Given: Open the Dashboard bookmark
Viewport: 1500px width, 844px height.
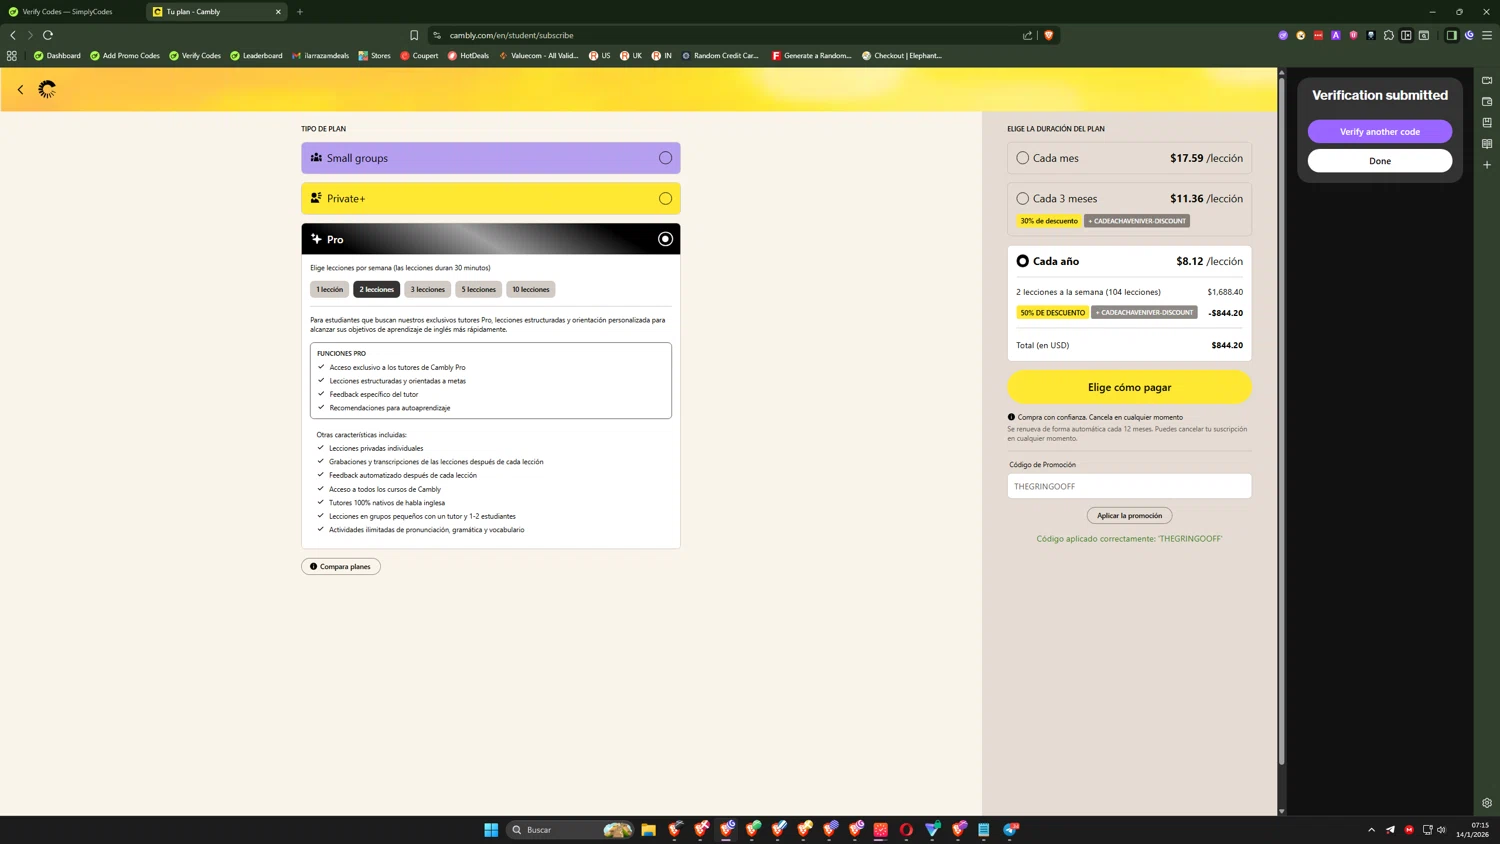Looking at the screenshot, I should [x=57, y=56].
